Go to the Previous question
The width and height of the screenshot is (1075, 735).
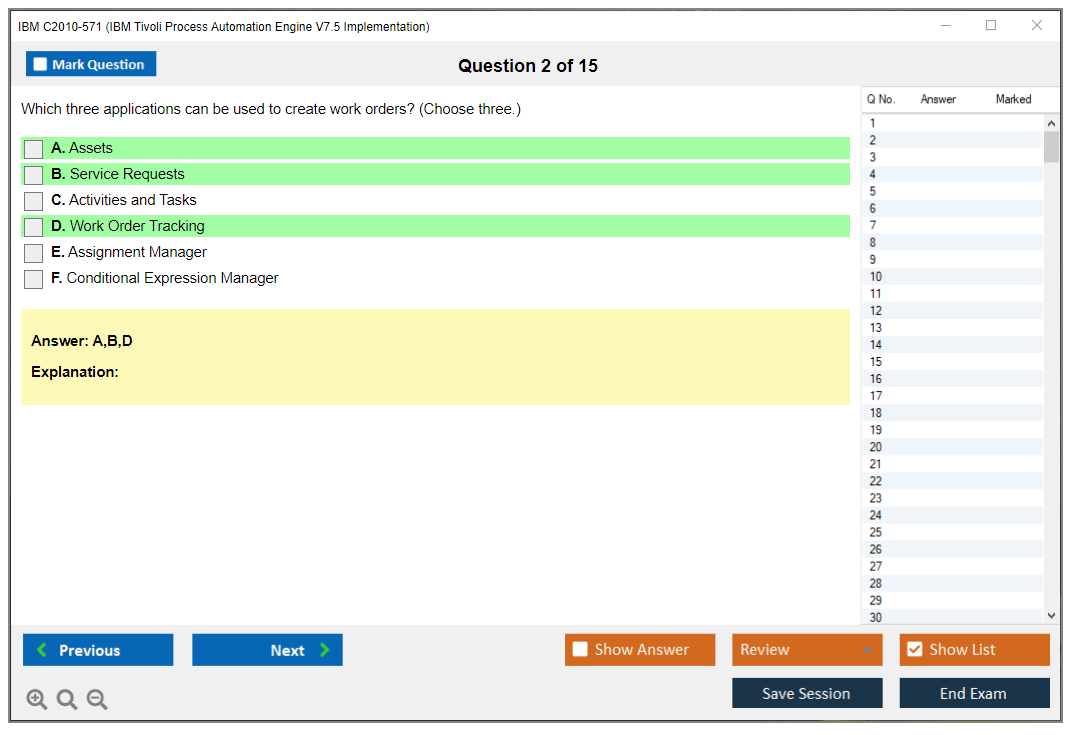[x=98, y=650]
